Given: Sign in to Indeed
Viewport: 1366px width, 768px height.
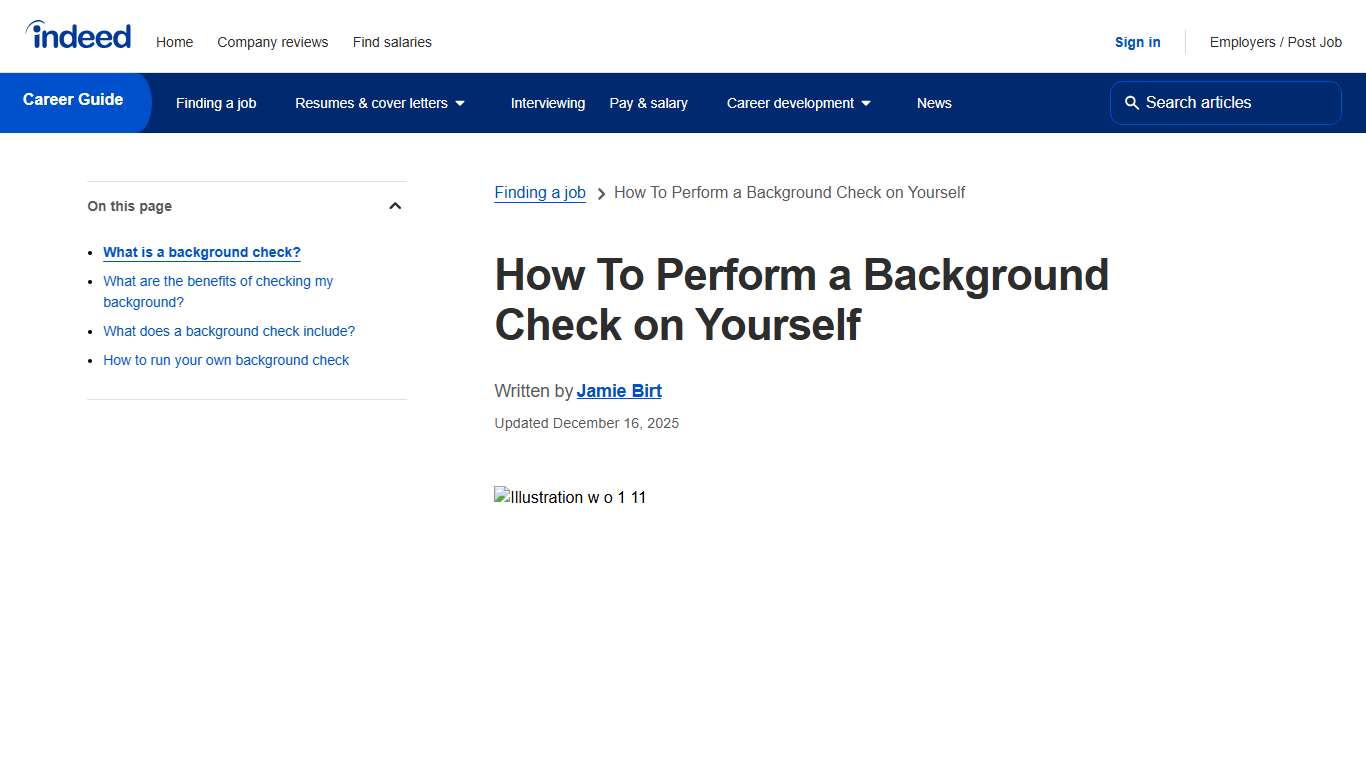Looking at the screenshot, I should [1137, 42].
